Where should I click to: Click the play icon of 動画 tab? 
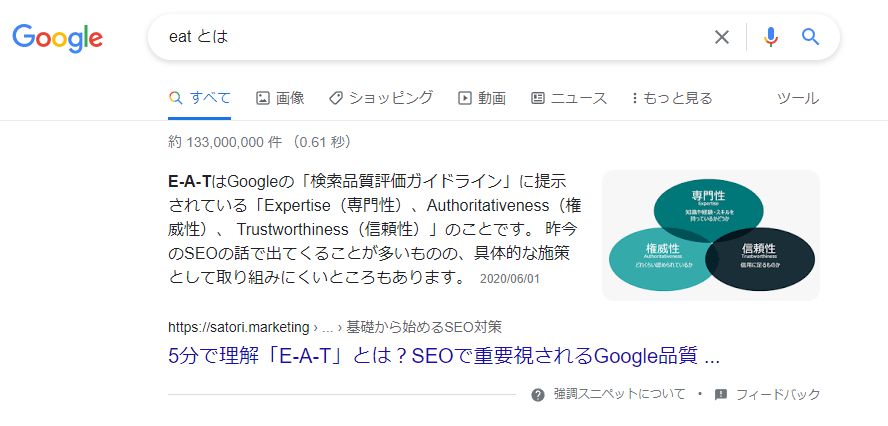point(464,98)
